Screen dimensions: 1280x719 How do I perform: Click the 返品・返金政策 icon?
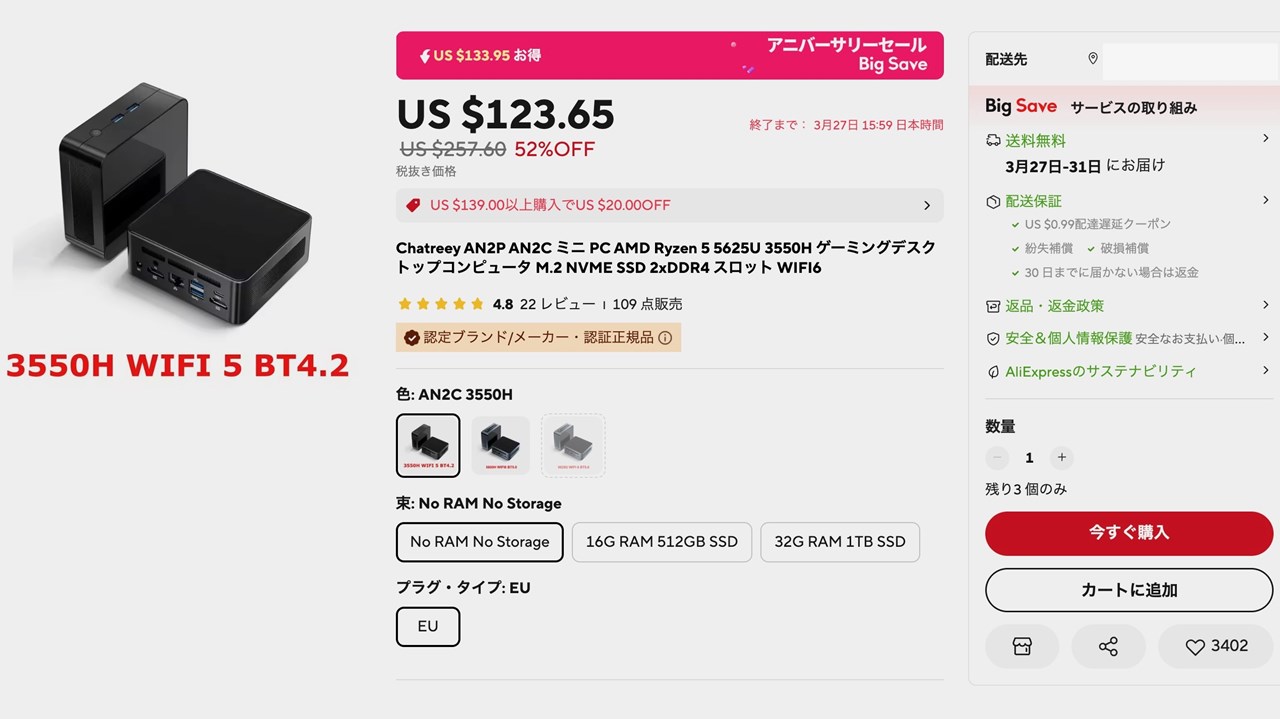(x=992, y=306)
